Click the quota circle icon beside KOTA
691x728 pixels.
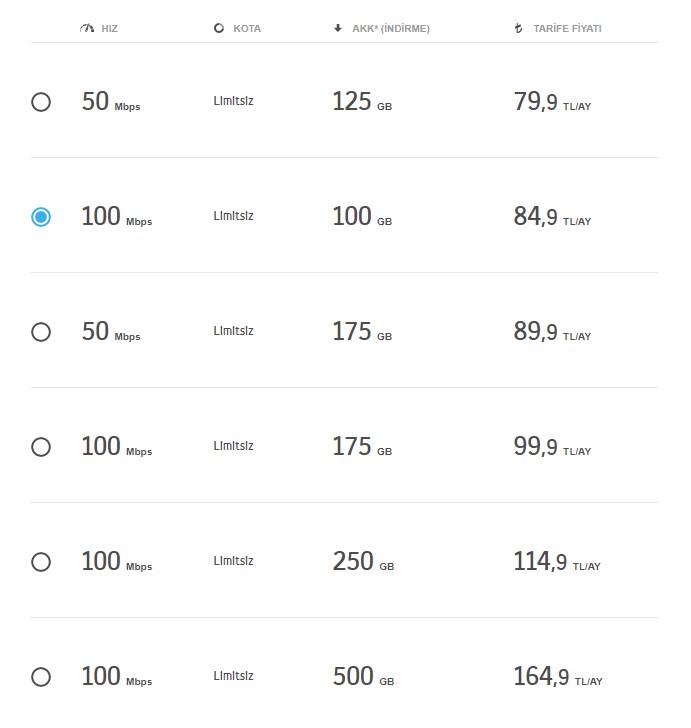pyautogui.click(x=219, y=29)
